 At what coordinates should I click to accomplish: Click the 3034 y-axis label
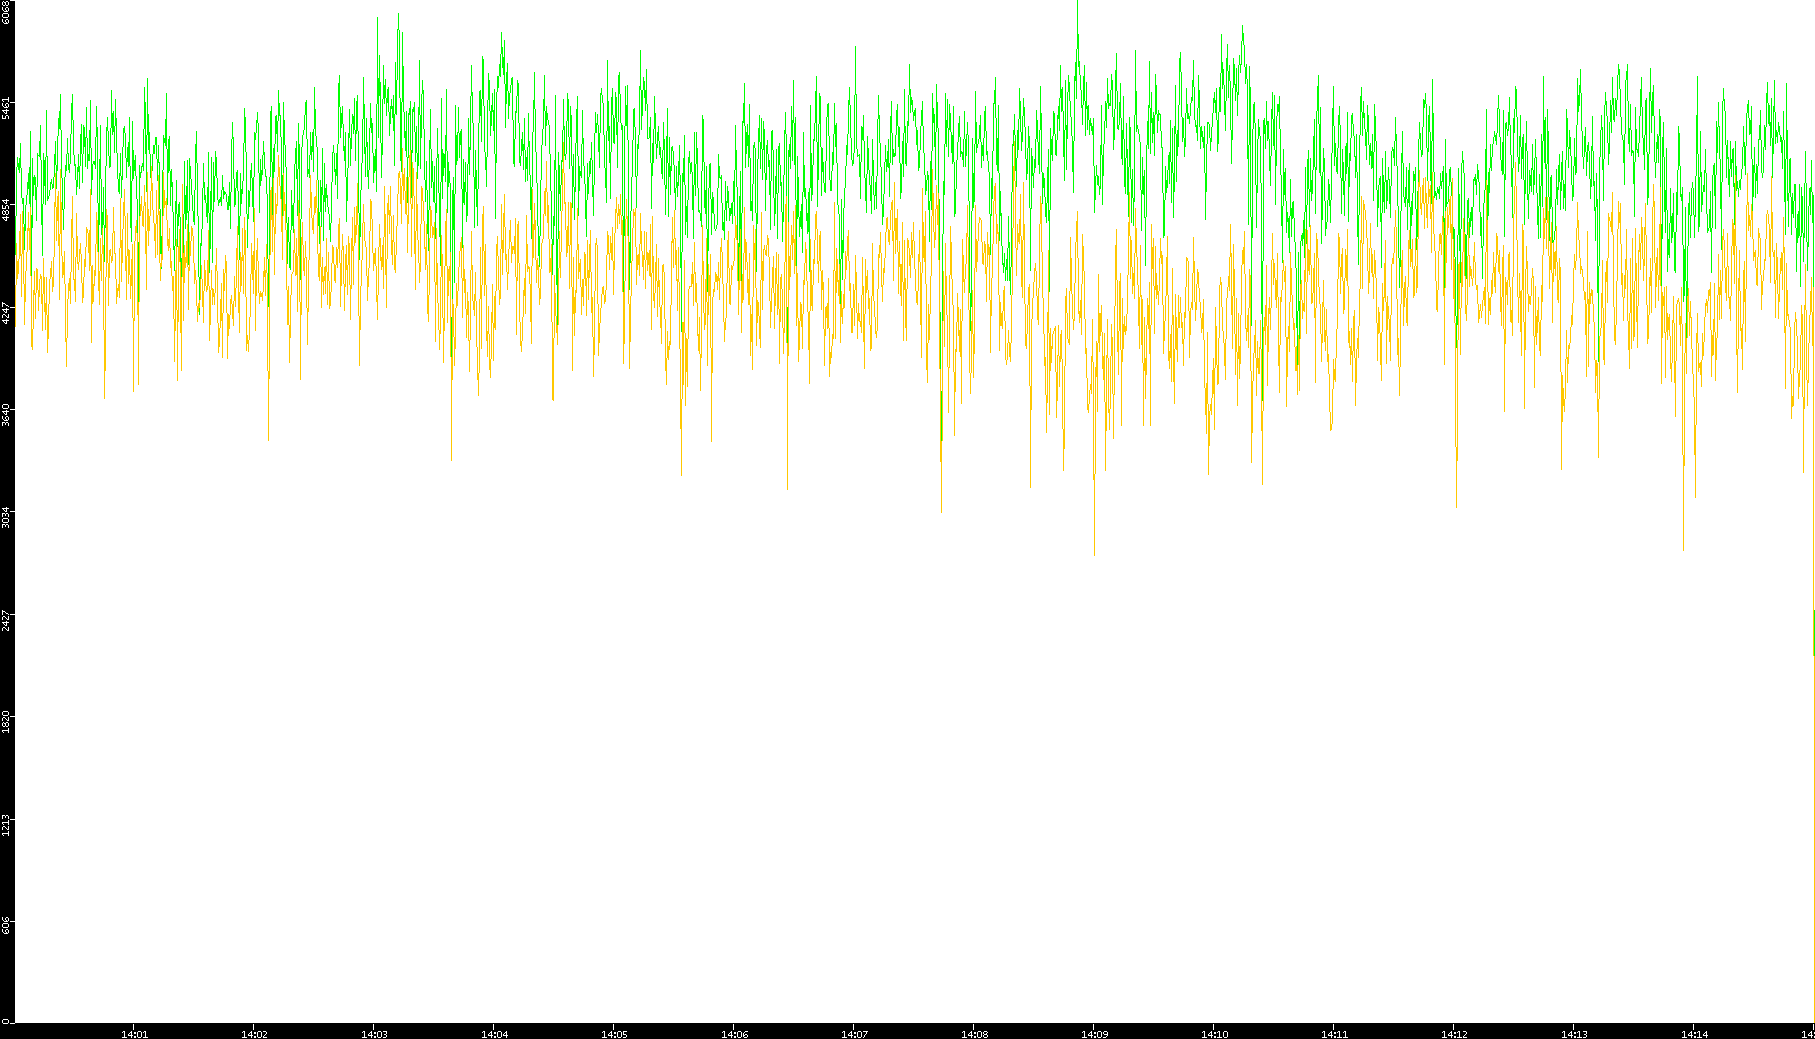pos(7,517)
